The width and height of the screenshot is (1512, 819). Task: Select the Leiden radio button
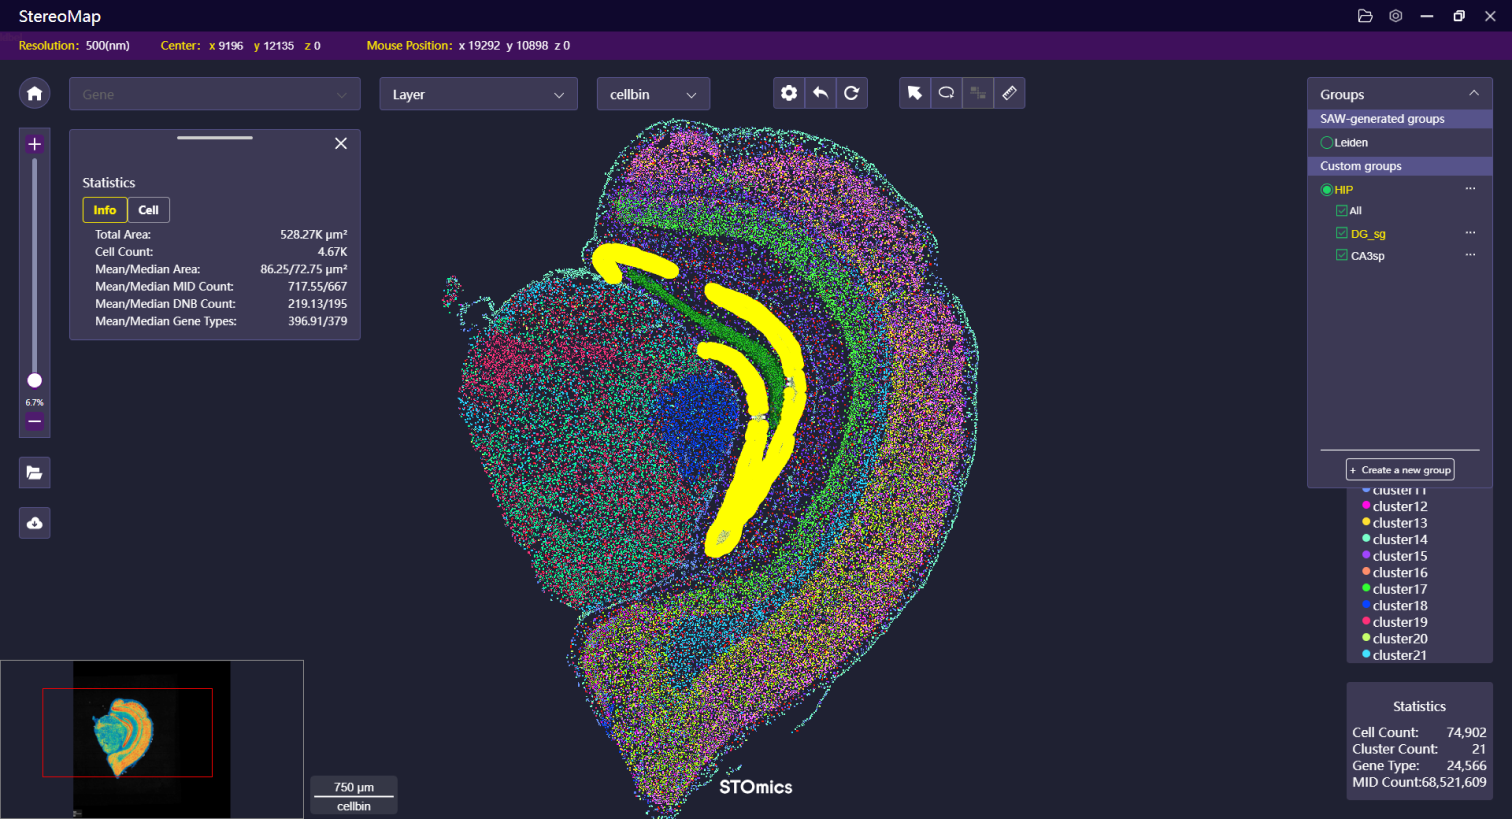pos(1327,143)
